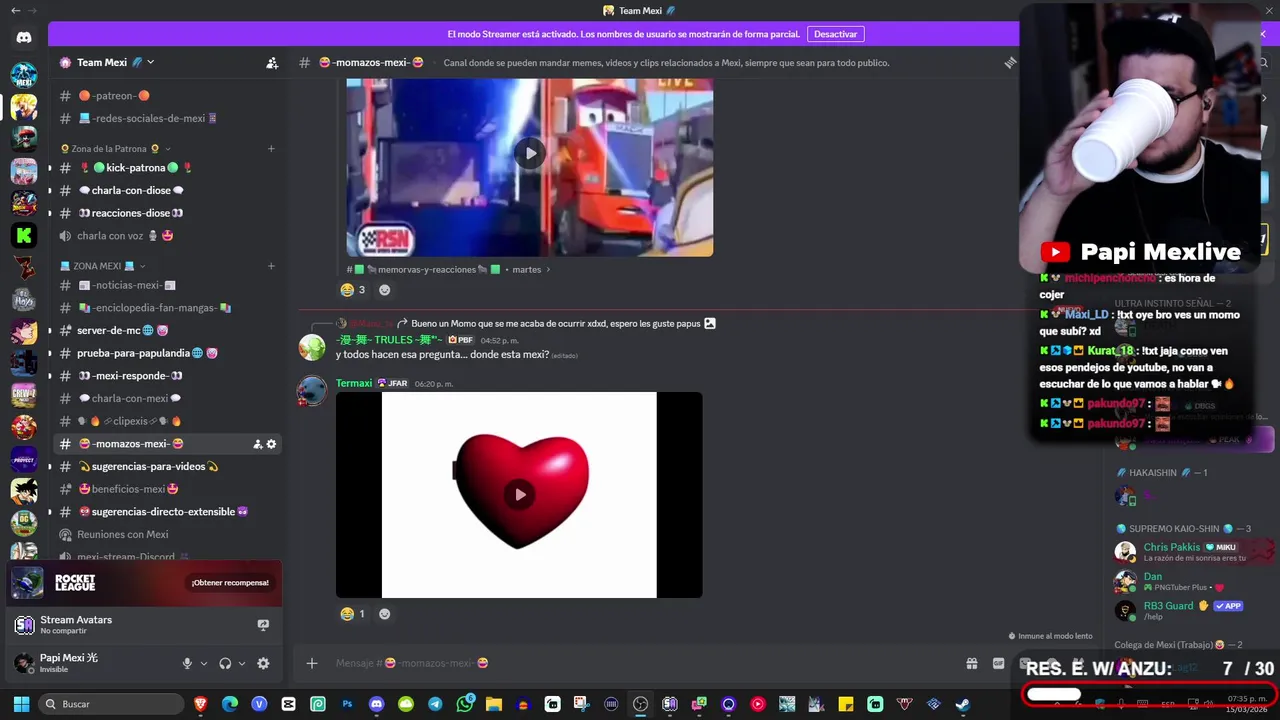Click Windows Start button
Screen dimensions: 1280x720
coord(20,704)
